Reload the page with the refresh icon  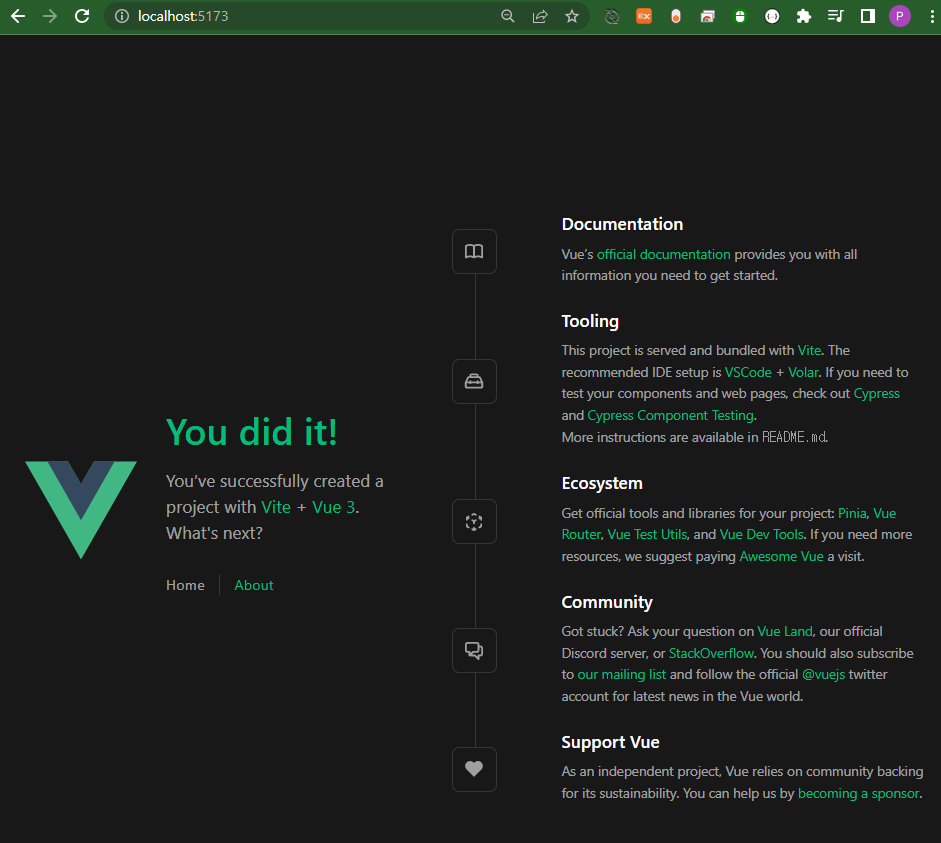(x=82, y=16)
